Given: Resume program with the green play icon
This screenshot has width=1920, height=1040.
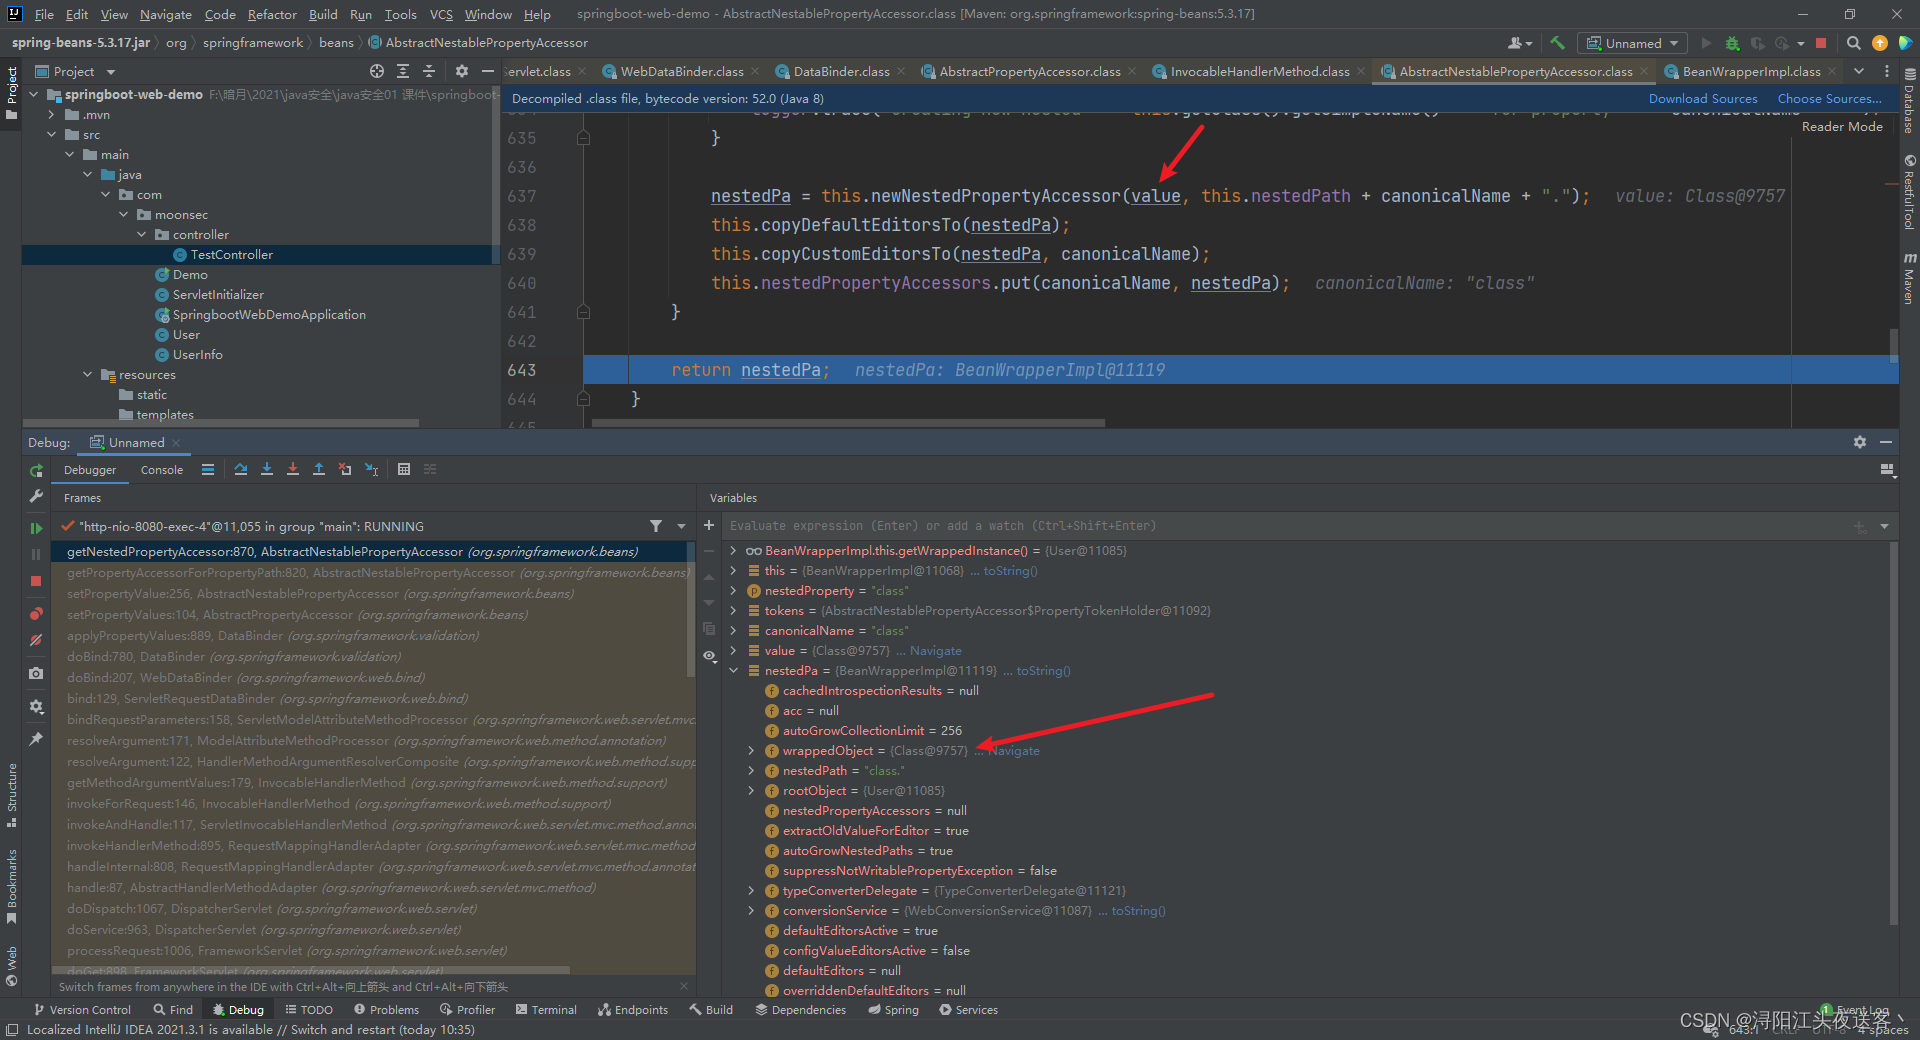Looking at the screenshot, I should (x=36, y=528).
